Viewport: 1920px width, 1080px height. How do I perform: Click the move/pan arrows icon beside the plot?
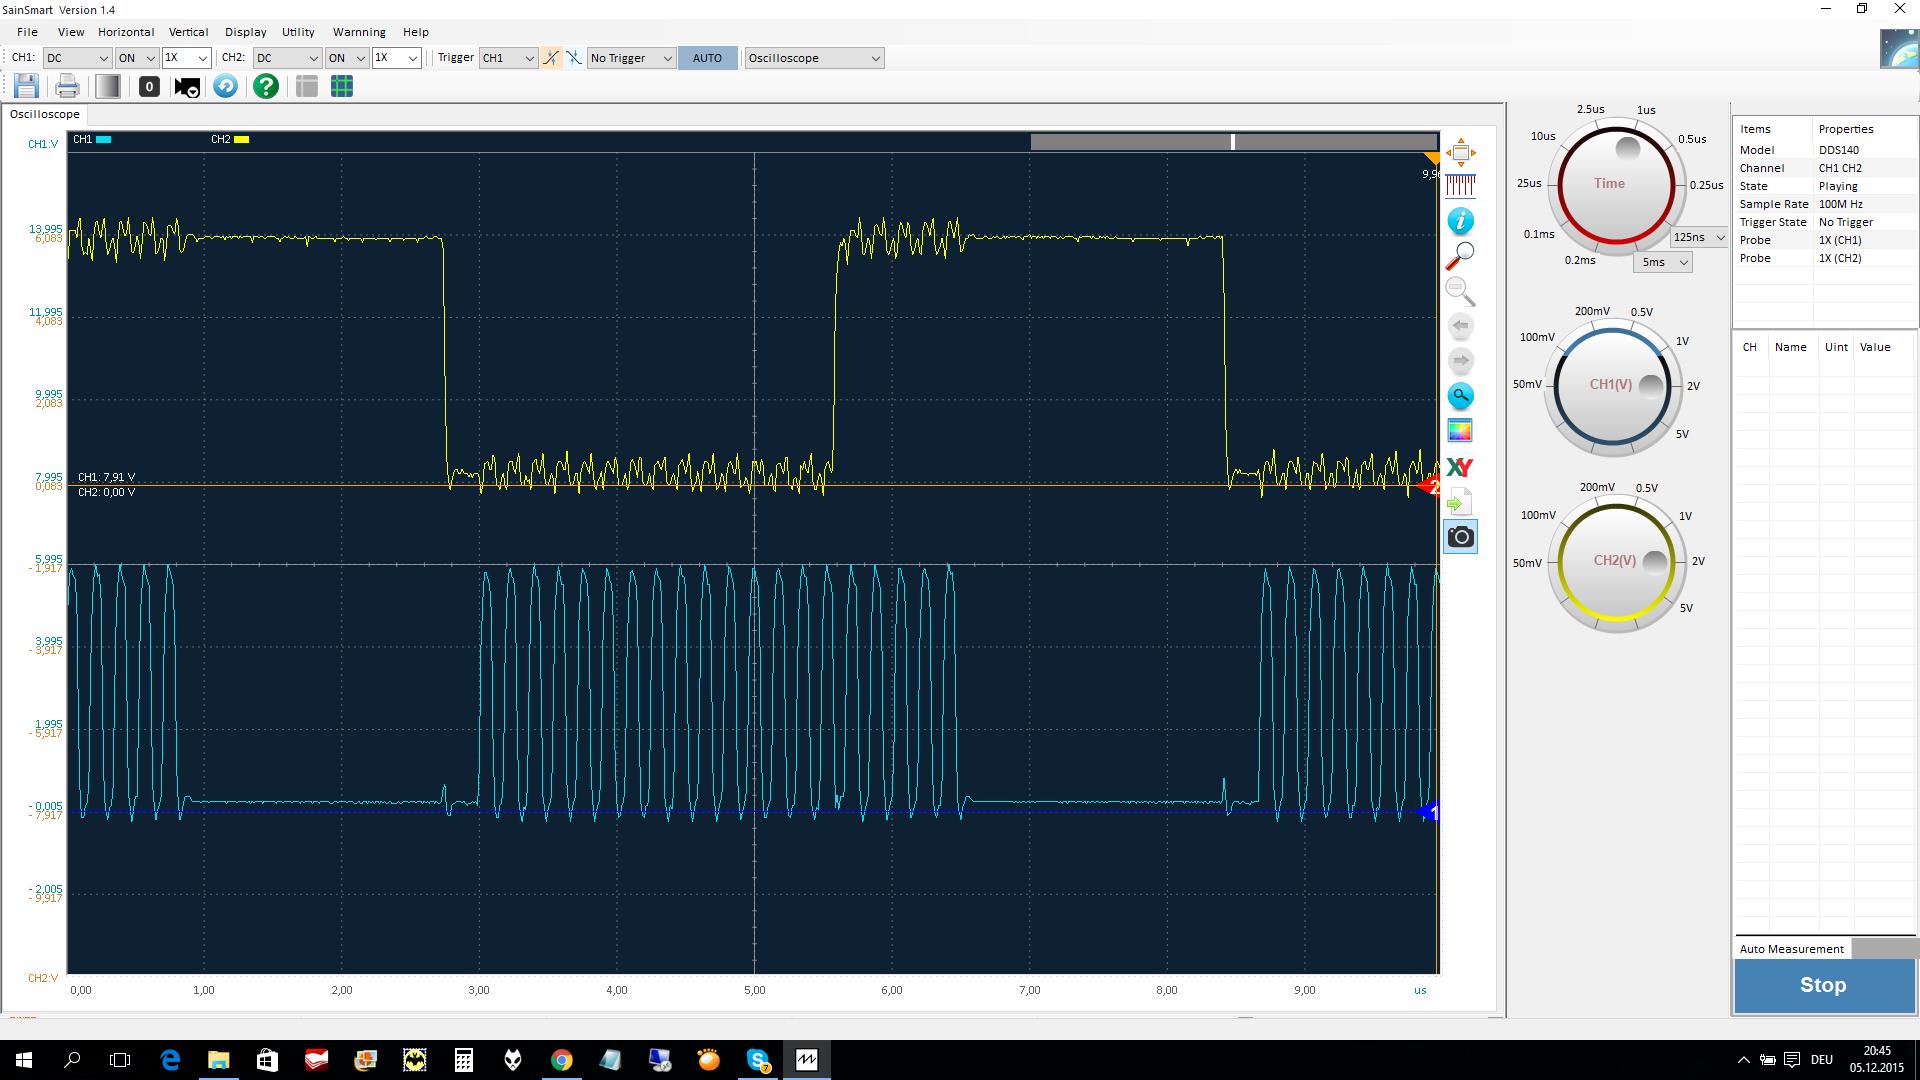pos(1460,153)
